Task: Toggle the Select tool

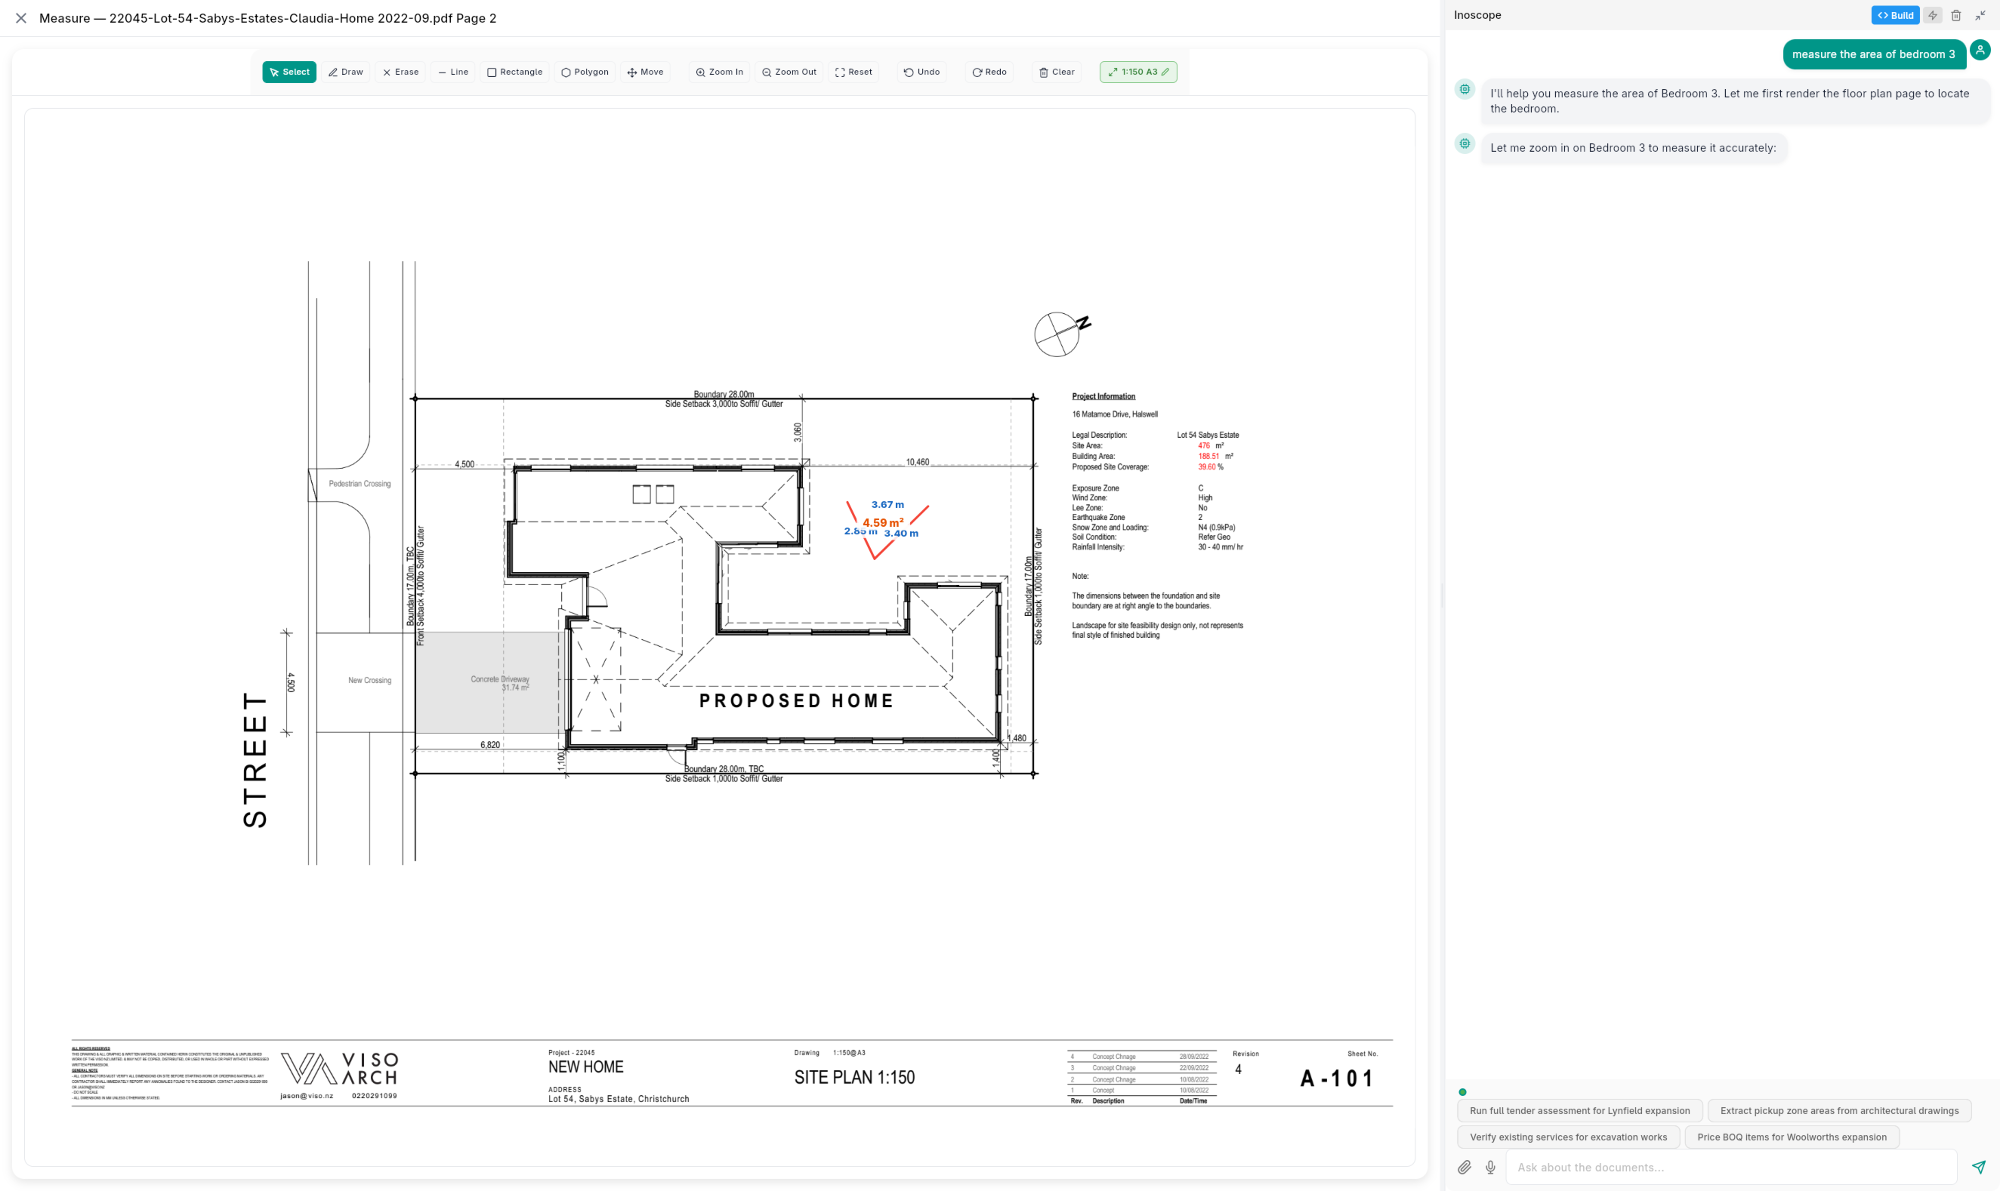Action: (x=289, y=72)
